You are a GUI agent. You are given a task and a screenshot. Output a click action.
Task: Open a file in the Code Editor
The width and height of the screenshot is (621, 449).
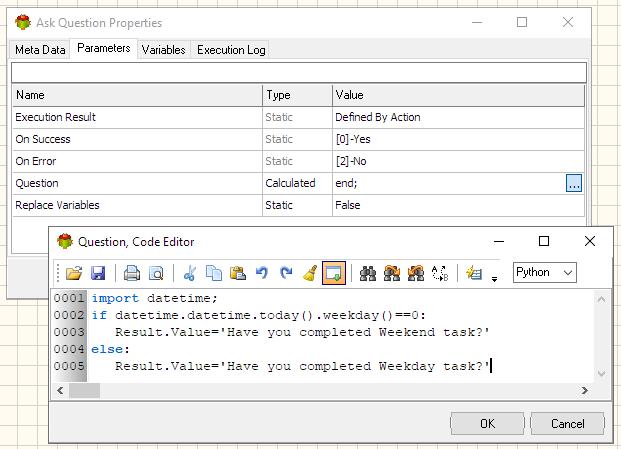tap(74, 273)
